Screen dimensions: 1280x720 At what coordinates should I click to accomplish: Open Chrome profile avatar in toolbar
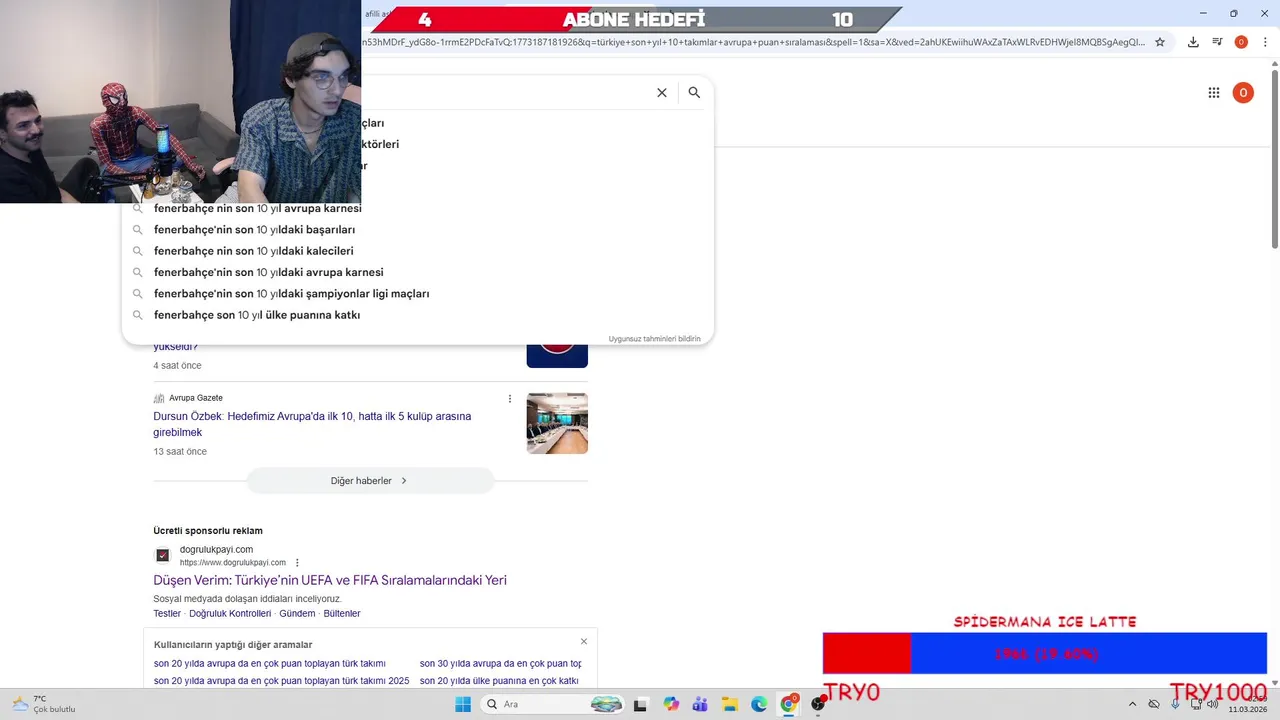point(1241,42)
